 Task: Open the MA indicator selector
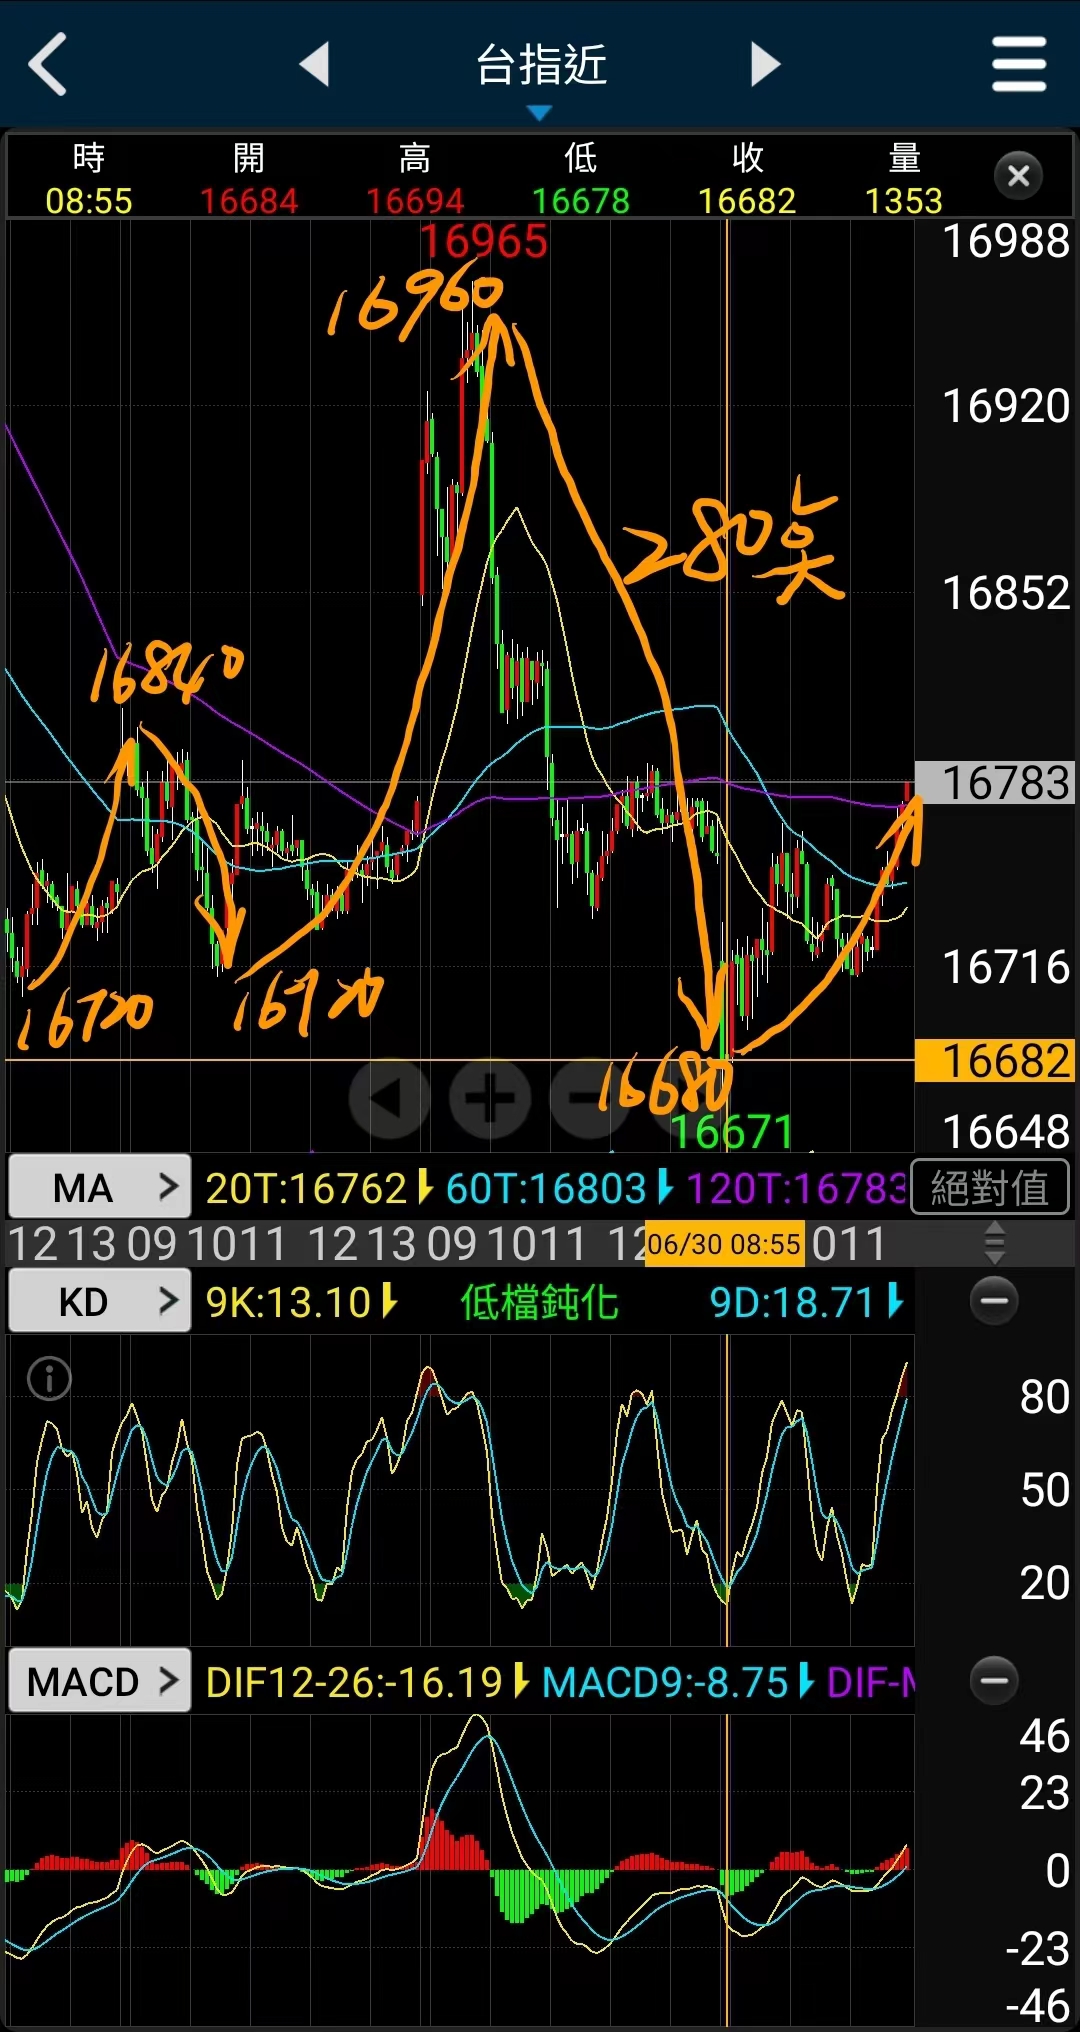tap(99, 1187)
